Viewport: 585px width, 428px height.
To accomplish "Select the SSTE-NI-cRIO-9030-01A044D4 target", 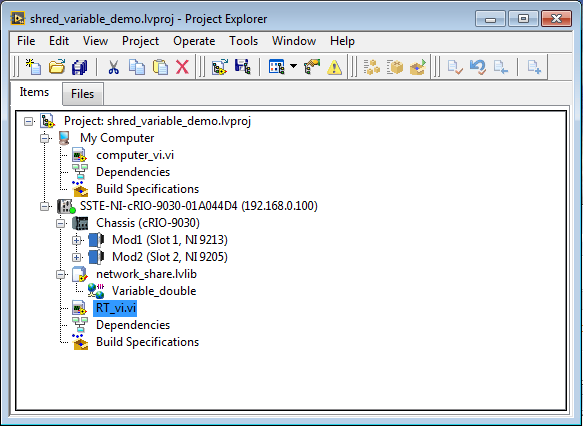I will click(198, 206).
